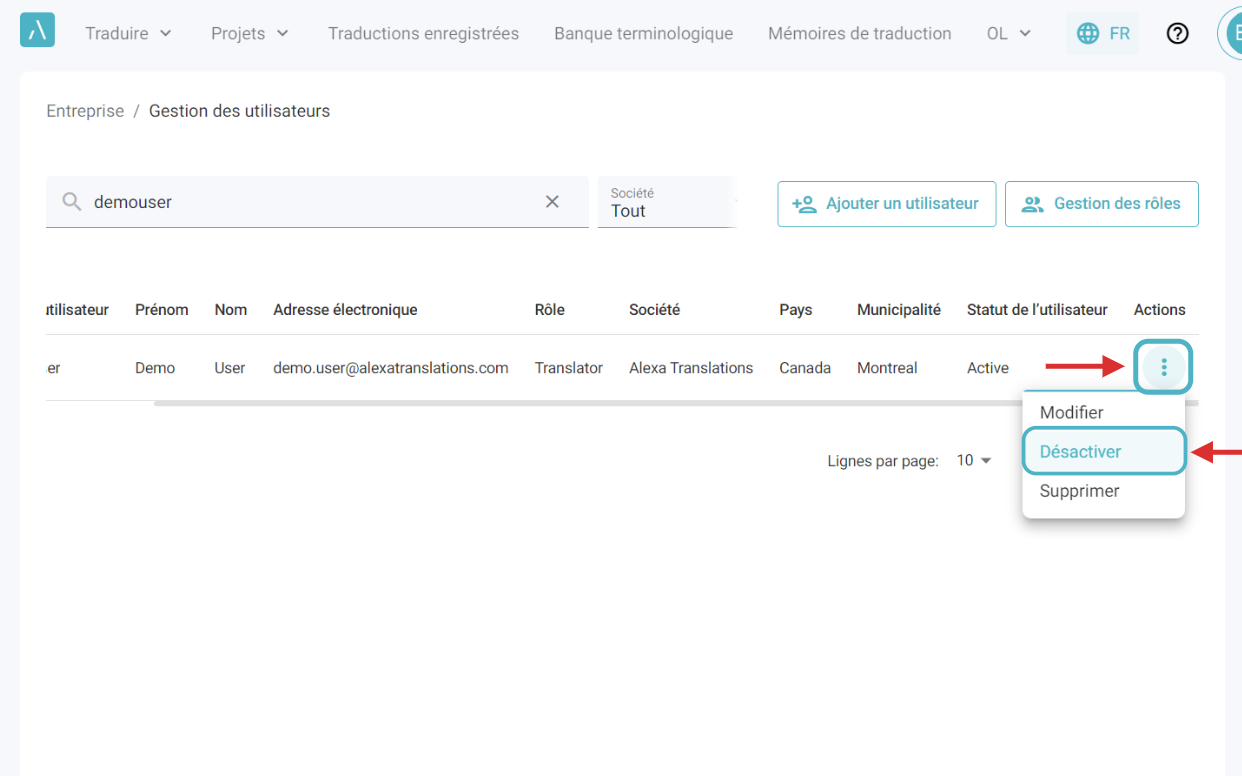1242x776 pixels.
Task: Click demo.user@alexatranslations.com email cell
Action: [x=391, y=368]
